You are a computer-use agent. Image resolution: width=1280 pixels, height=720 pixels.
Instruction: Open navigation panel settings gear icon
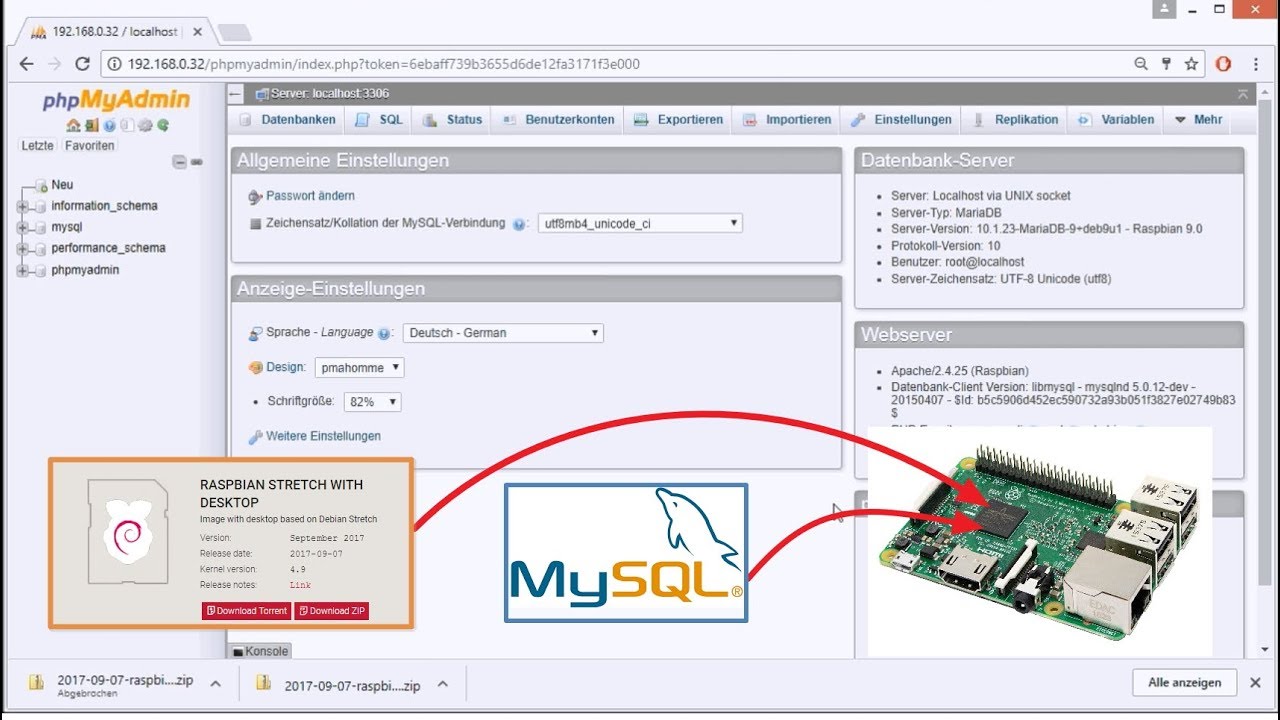[x=144, y=126]
